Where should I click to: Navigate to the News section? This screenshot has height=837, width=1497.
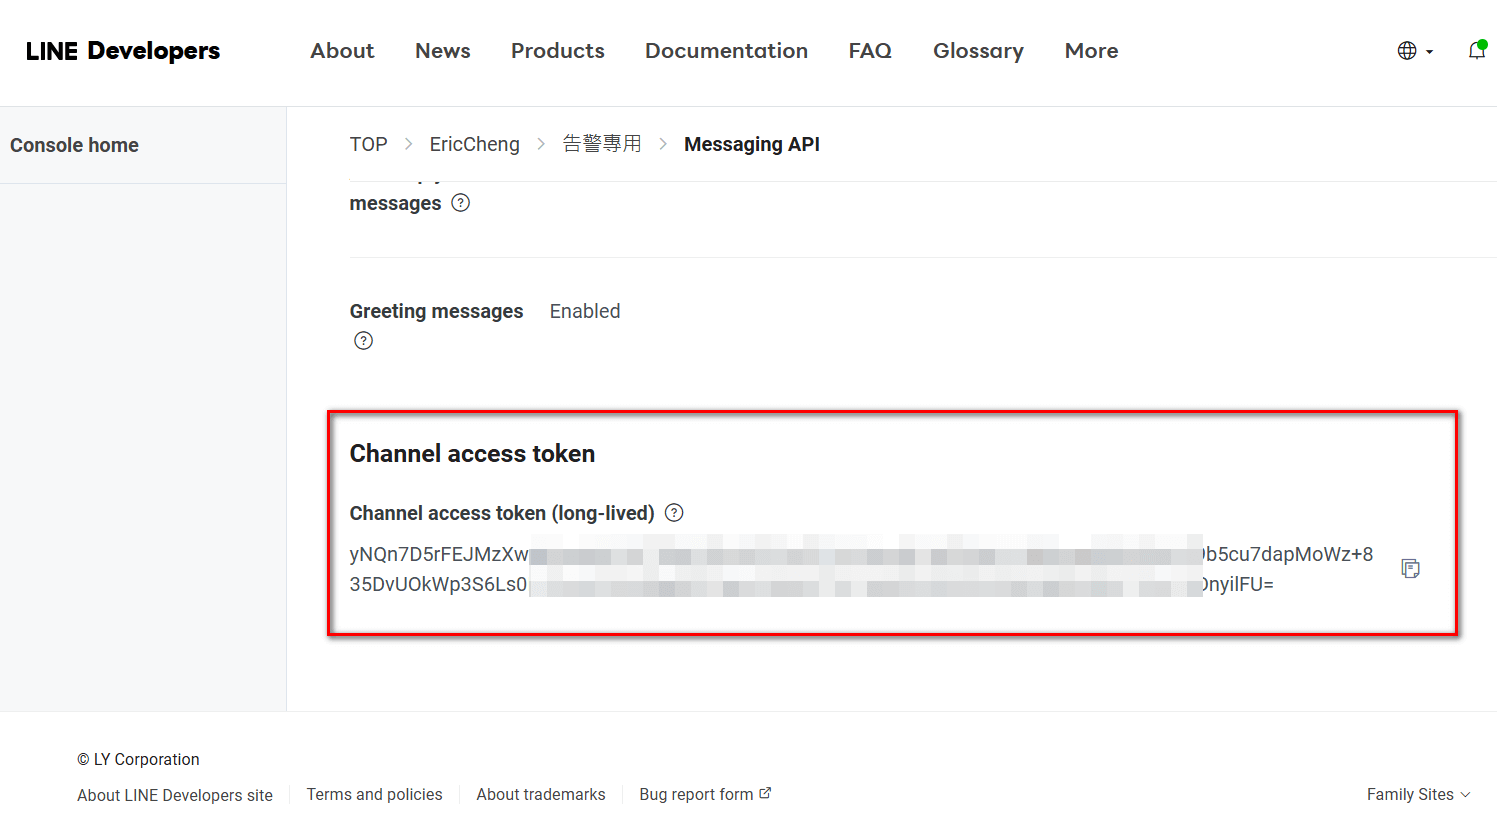pos(442,51)
